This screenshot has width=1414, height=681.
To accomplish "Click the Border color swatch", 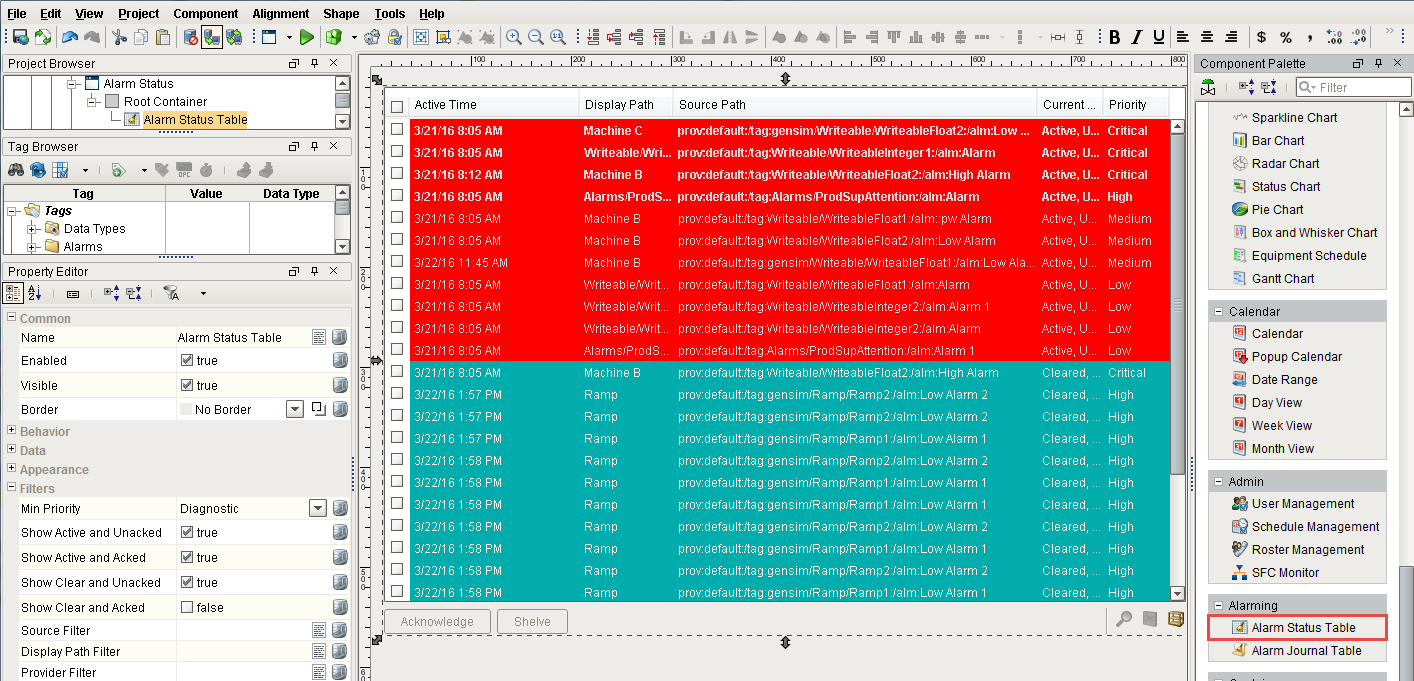I will pyautogui.click(x=186, y=409).
